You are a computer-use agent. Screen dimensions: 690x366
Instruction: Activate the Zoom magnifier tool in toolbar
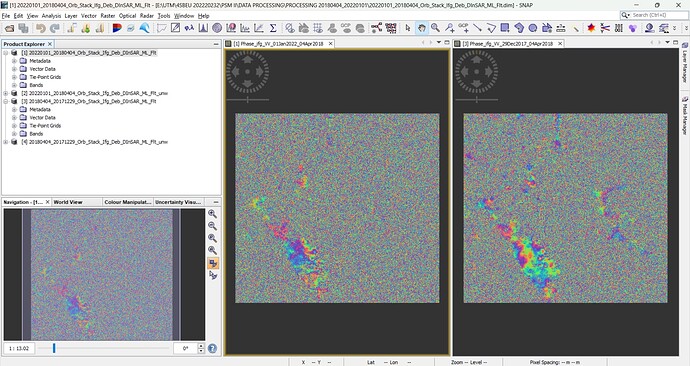435,28
